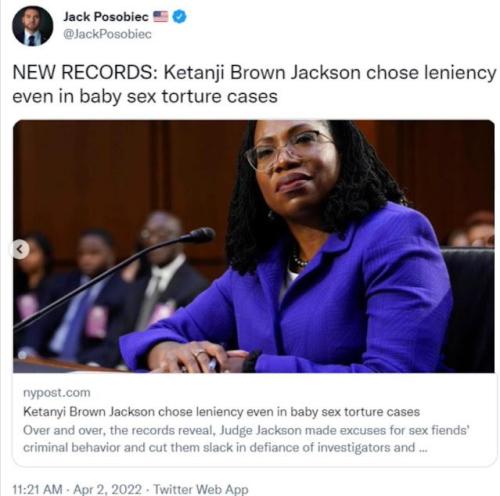Screen dimensions: 500x496
Task: Click the Apr 2, 2022 date
Action: pos(107,489)
